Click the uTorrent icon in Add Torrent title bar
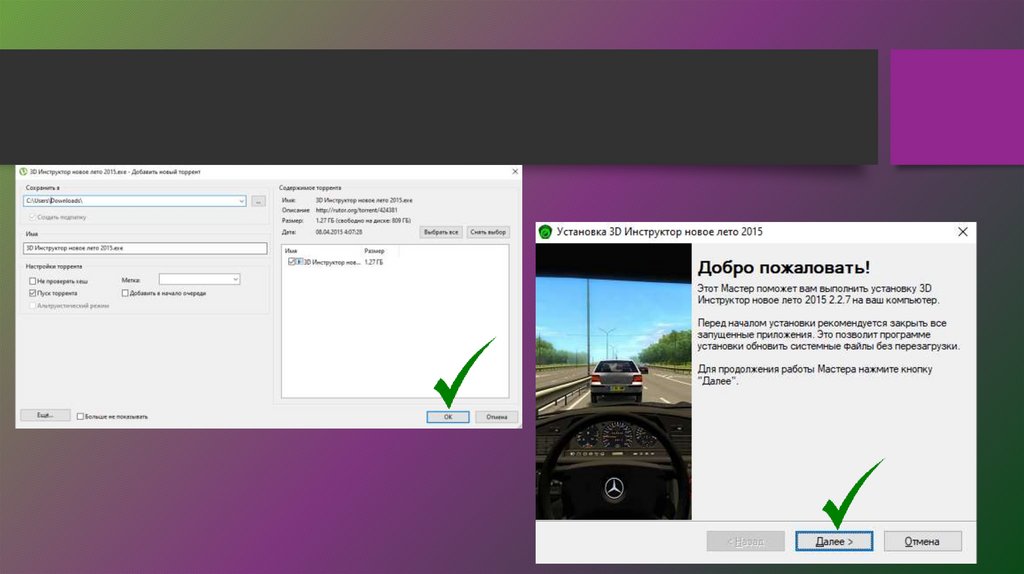 24,172
